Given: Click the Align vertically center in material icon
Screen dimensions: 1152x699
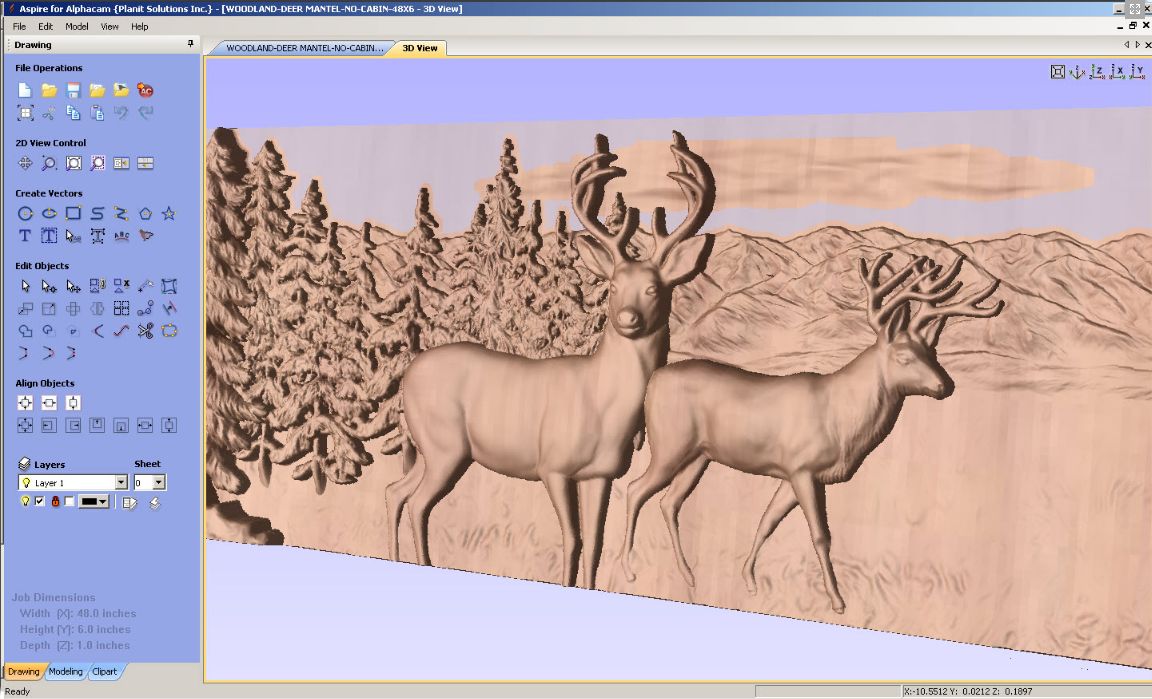Looking at the screenshot, I should (73, 403).
